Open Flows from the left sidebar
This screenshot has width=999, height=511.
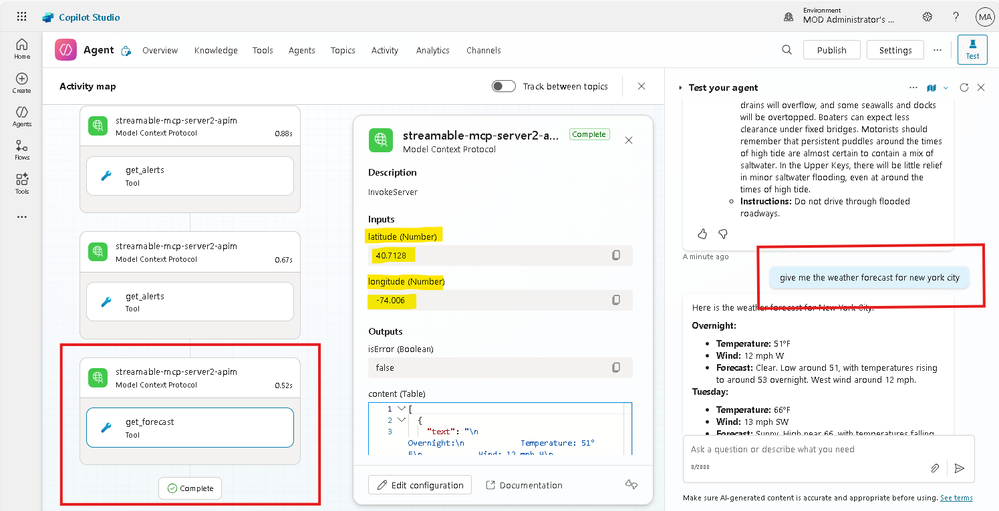[22, 150]
